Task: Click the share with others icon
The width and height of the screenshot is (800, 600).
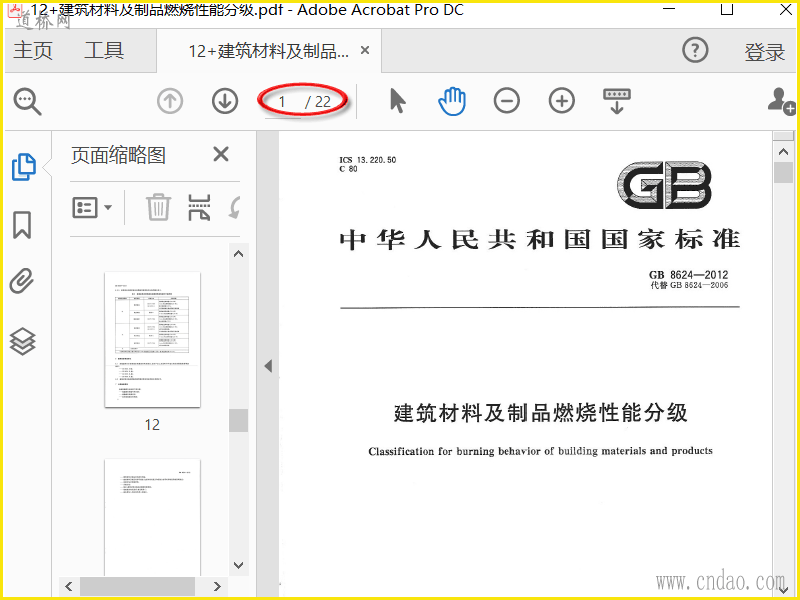Action: pyautogui.click(x=781, y=101)
